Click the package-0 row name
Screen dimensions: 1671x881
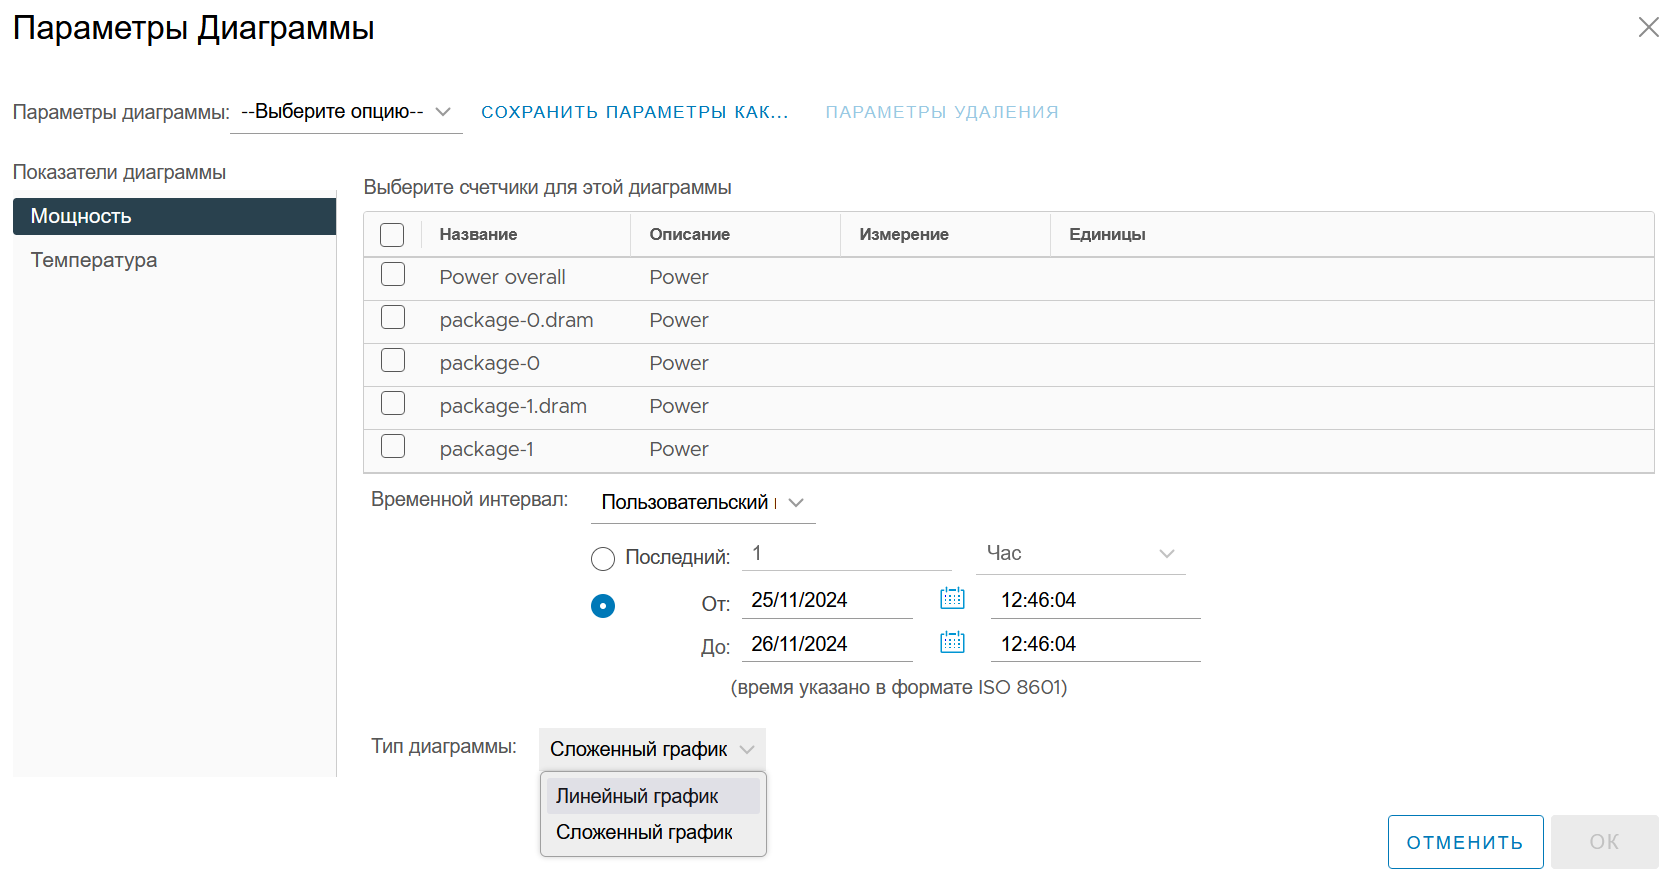click(x=490, y=363)
